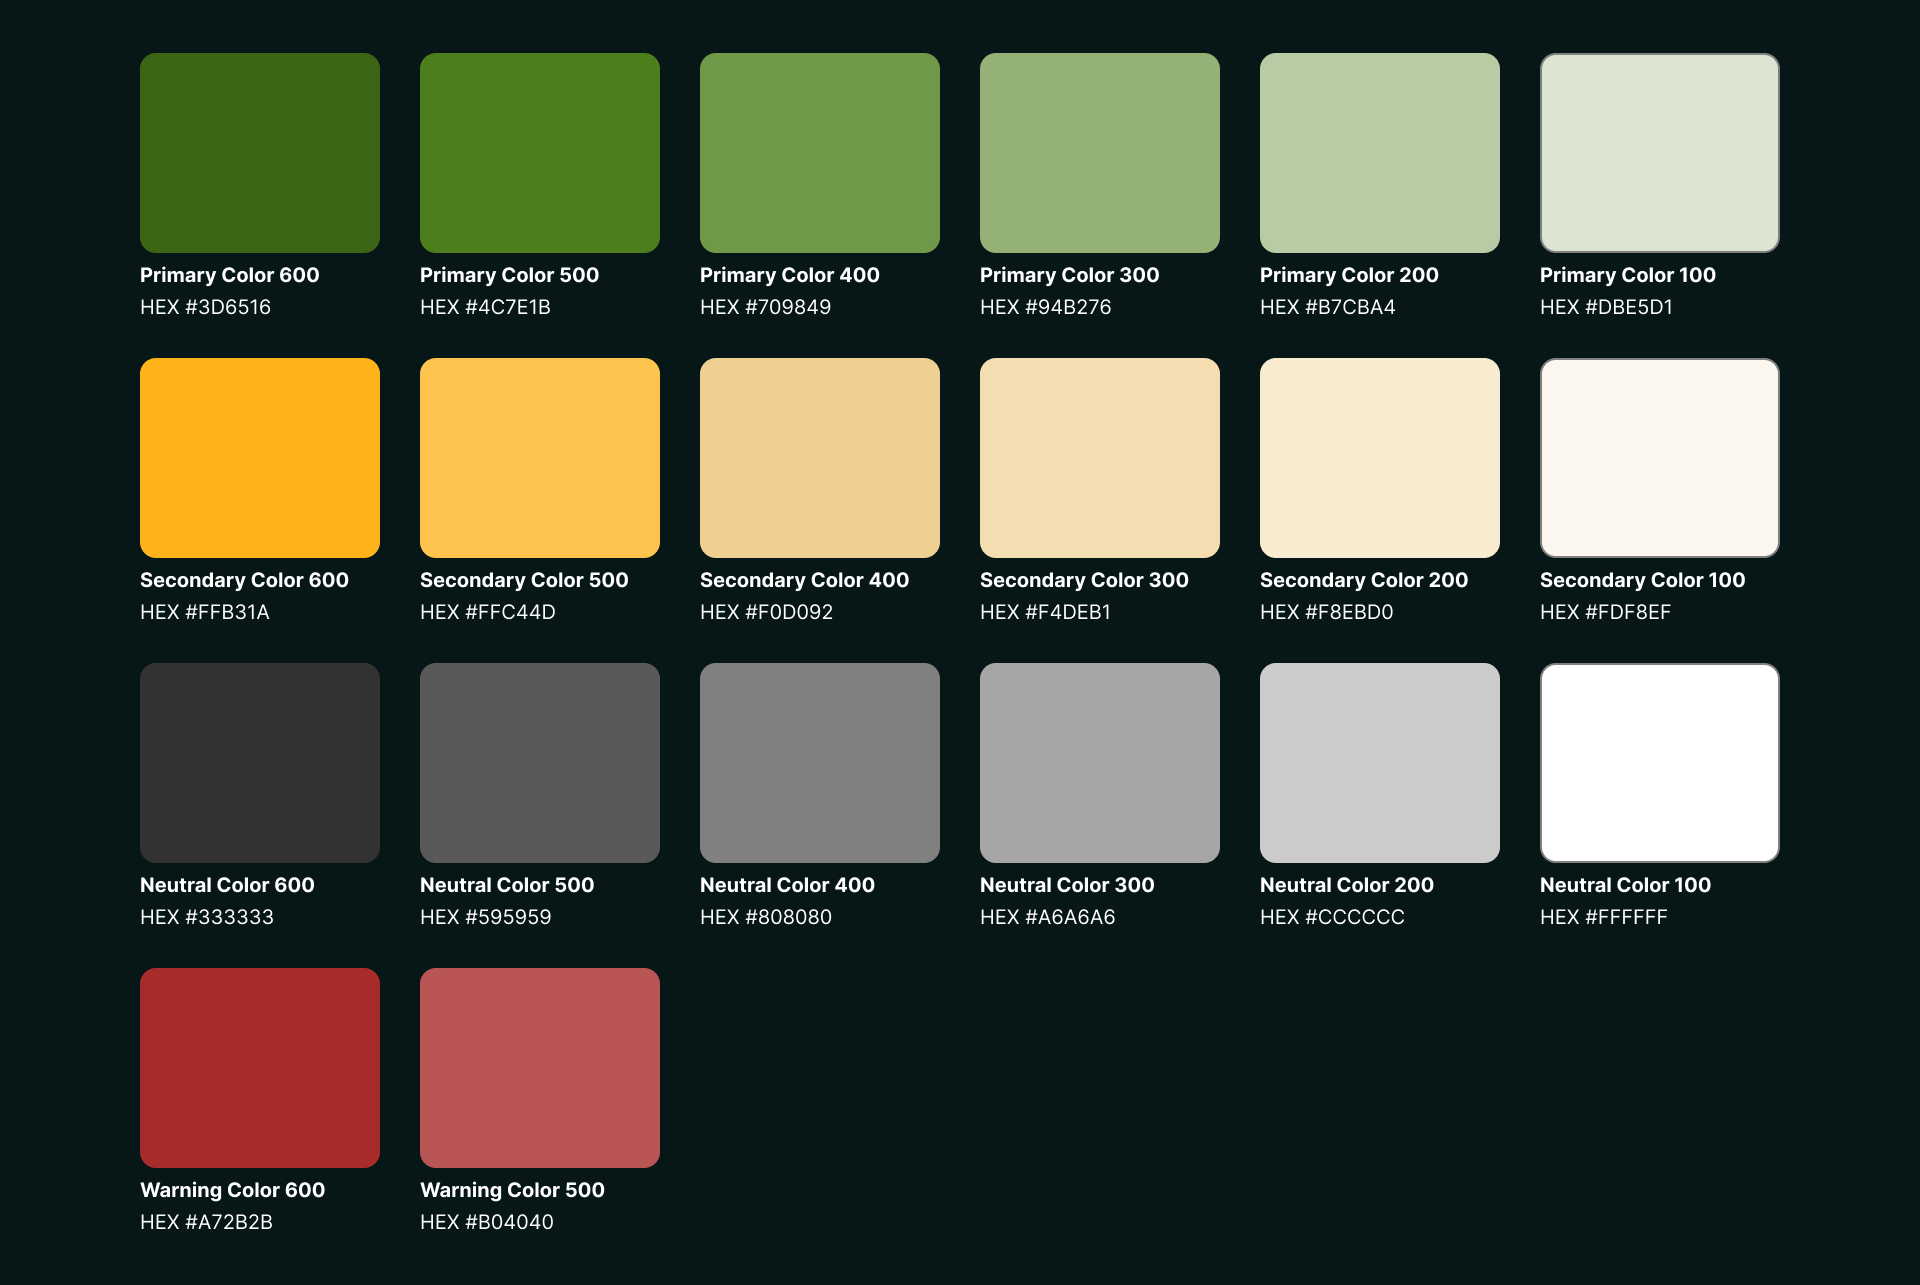Click the HEX #595959 text
Screen dimensions: 1920x1285
[x=485, y=917]
